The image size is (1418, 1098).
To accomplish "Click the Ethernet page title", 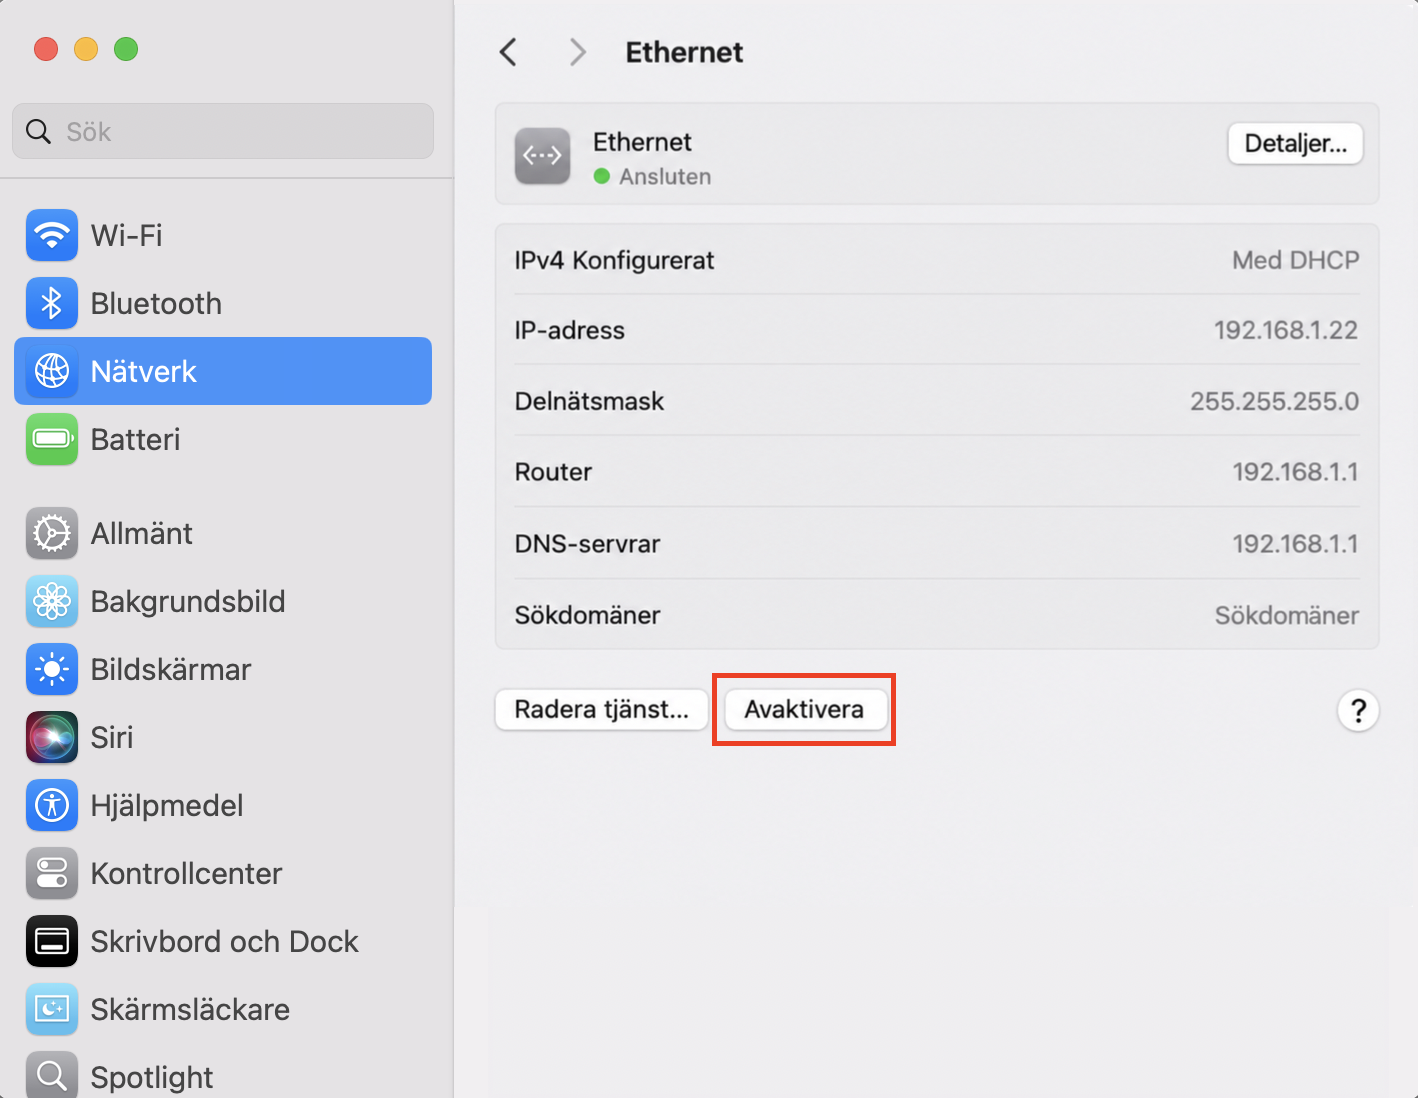I will 684,52.
